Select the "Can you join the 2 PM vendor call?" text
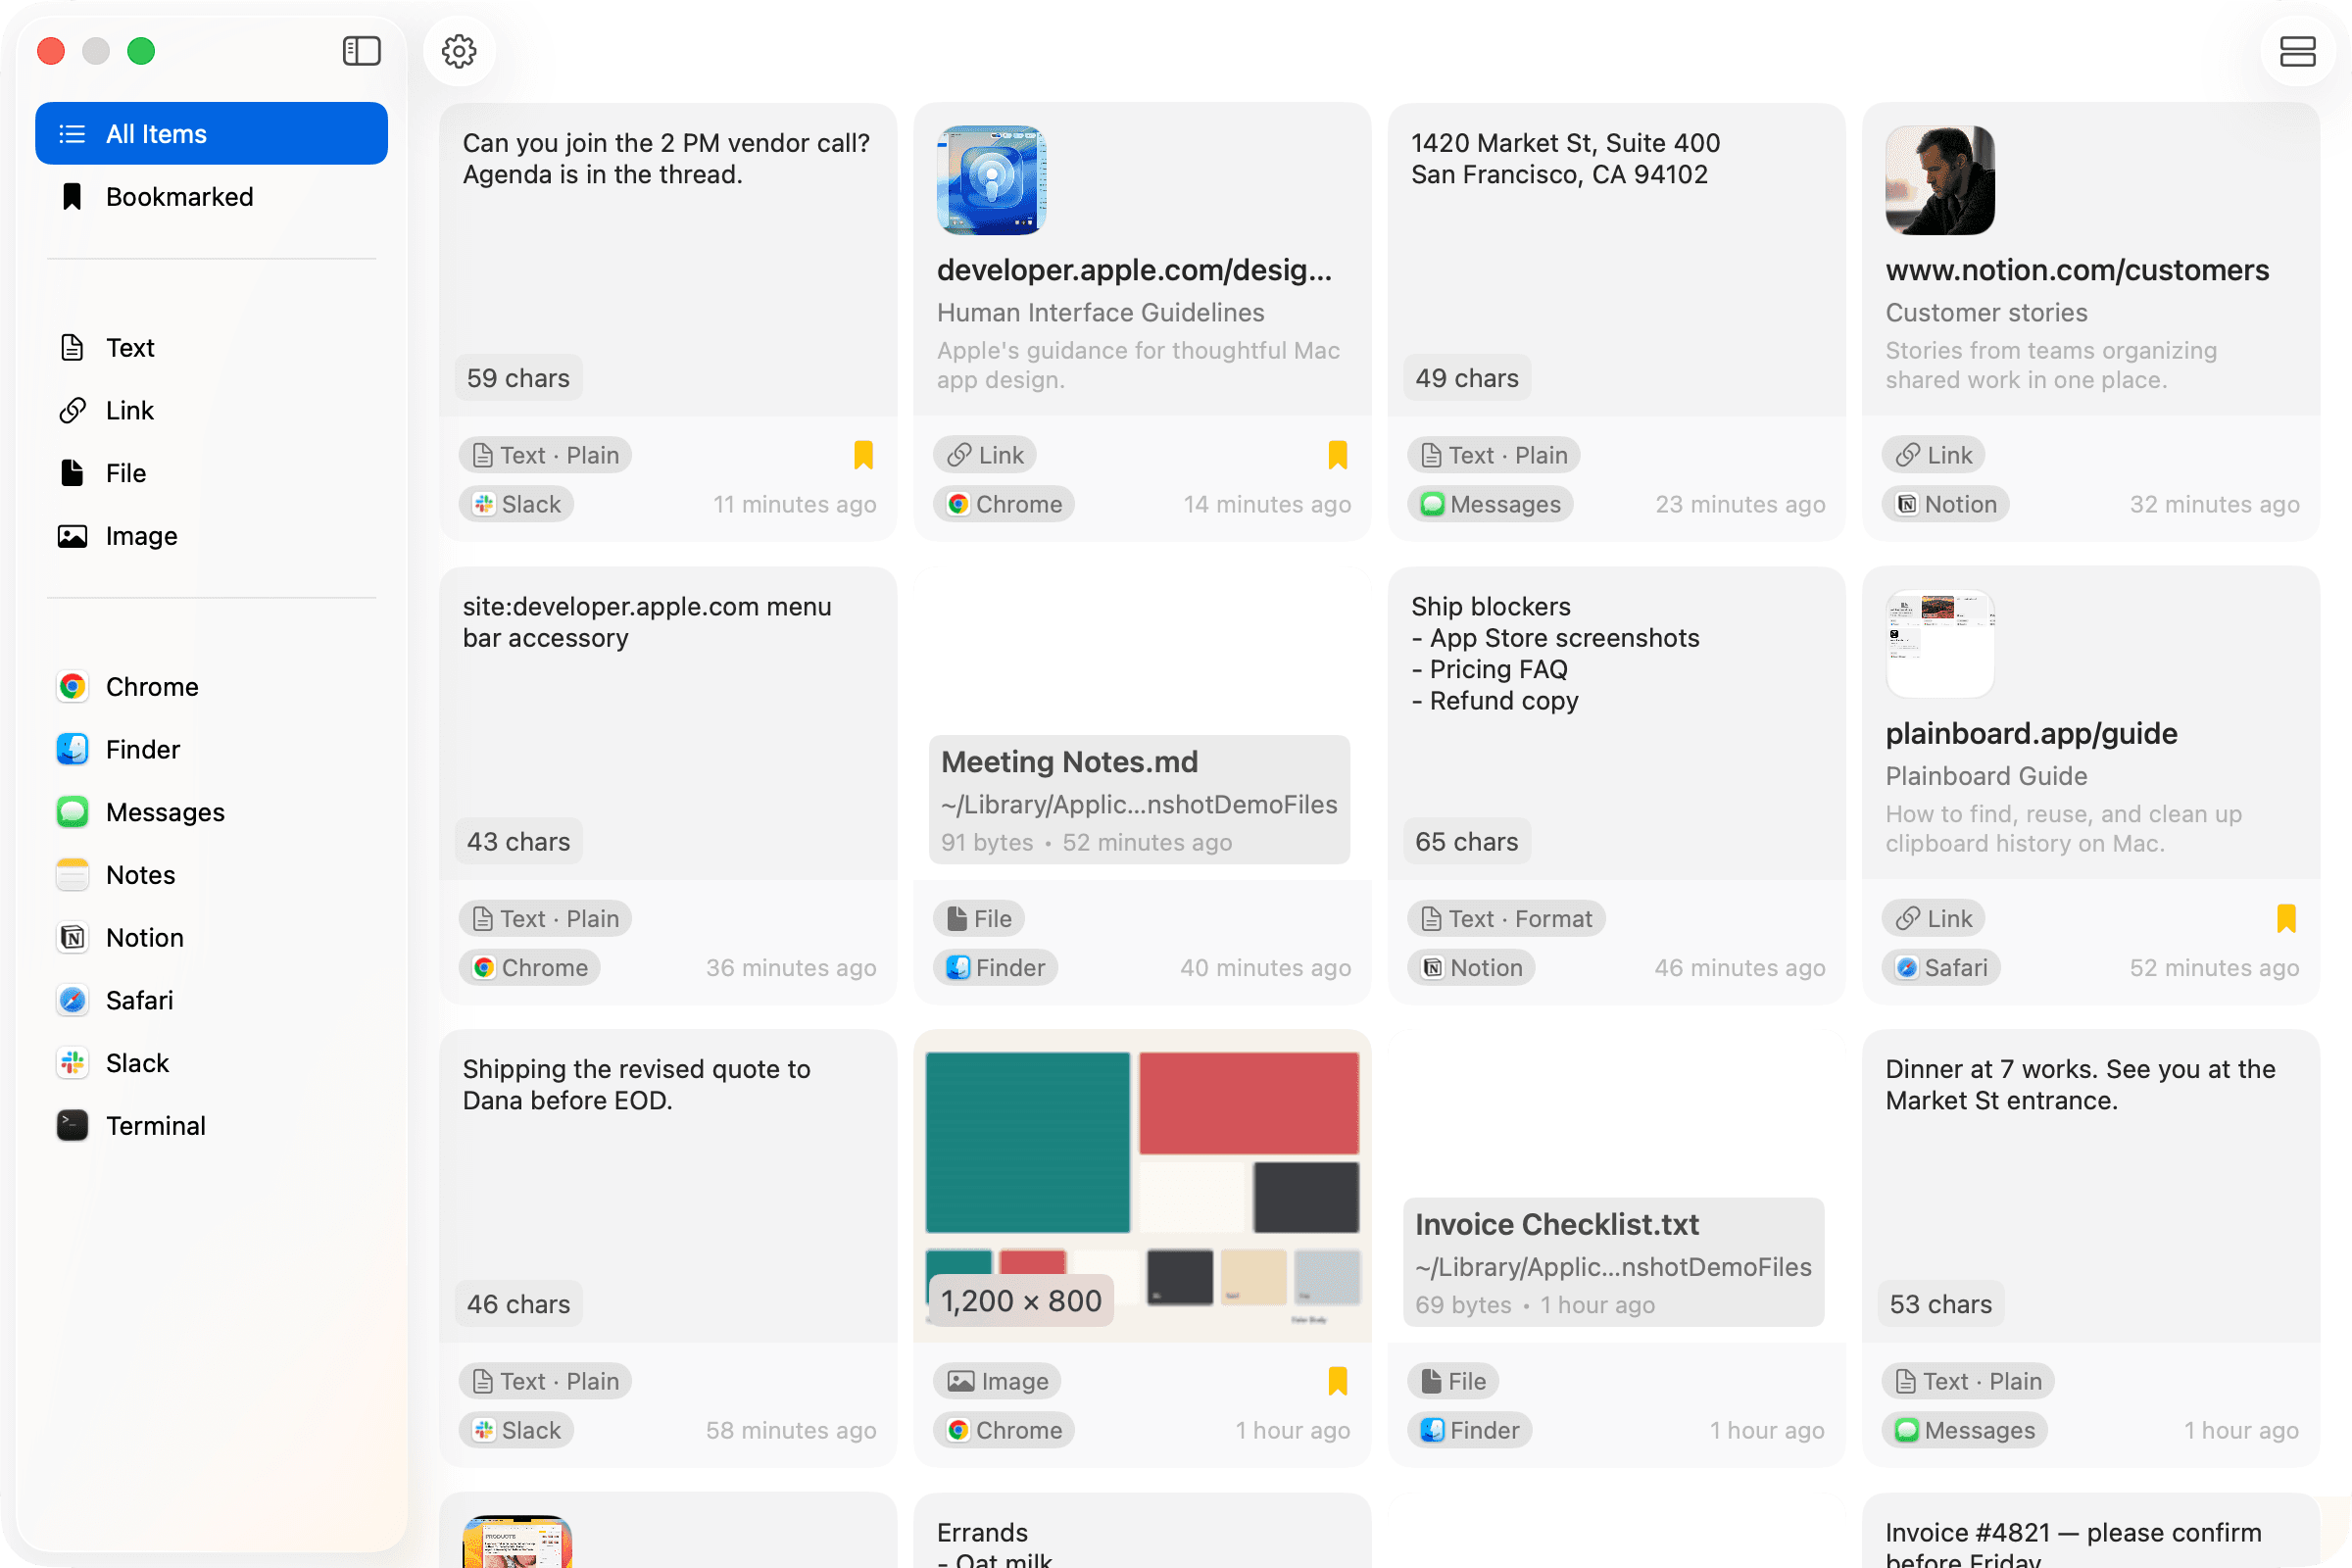 point(666,143)
